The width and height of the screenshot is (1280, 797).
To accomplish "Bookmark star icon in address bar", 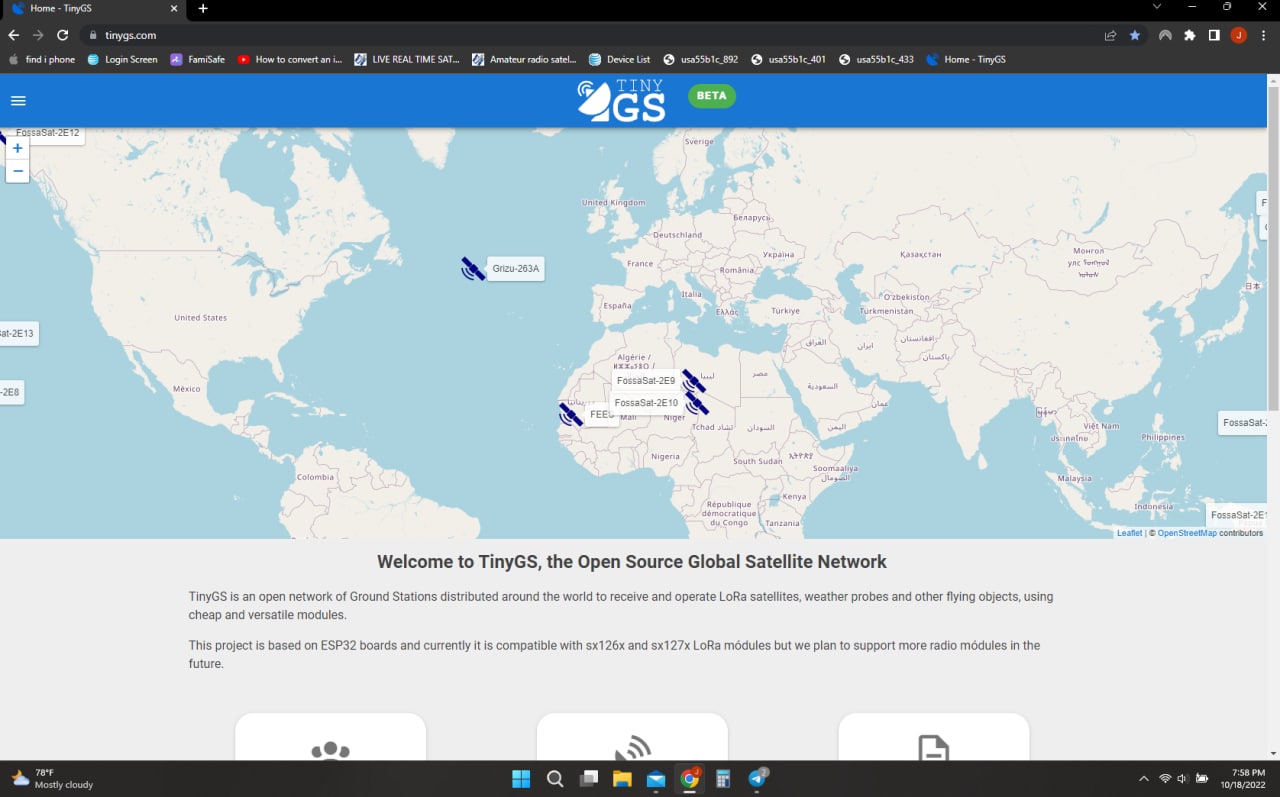I will [x=1135, y=35].
